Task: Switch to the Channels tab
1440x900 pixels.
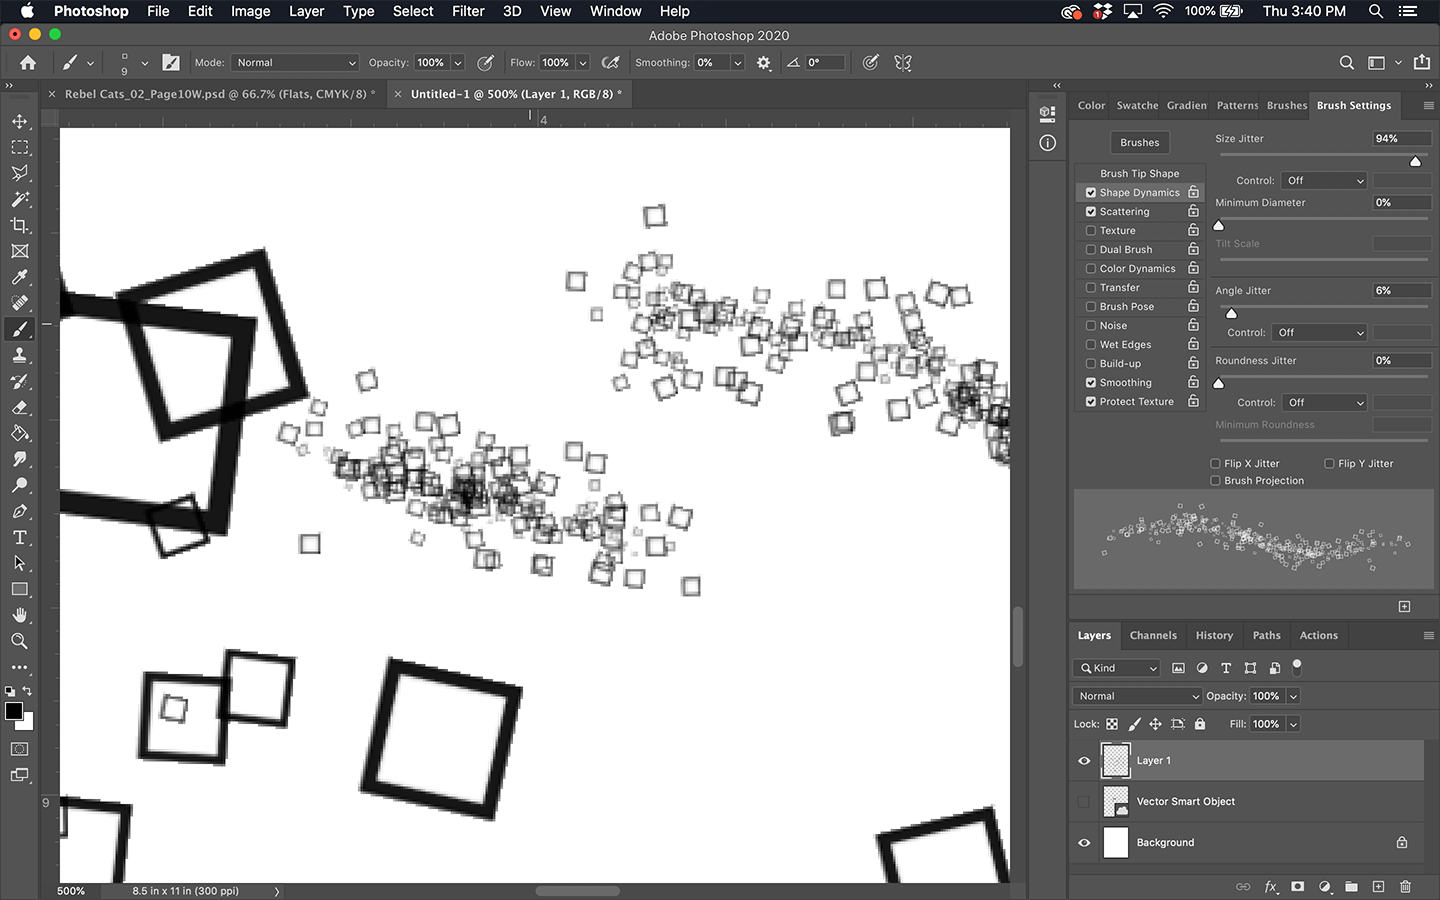Action: tap(1153, 635)
